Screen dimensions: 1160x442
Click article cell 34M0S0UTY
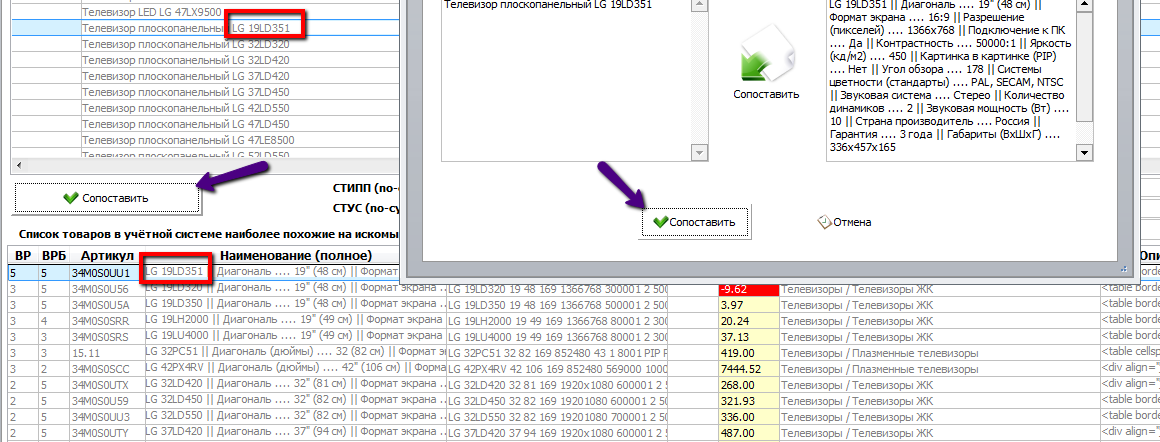pyautogui.click(x=107, y=433)
